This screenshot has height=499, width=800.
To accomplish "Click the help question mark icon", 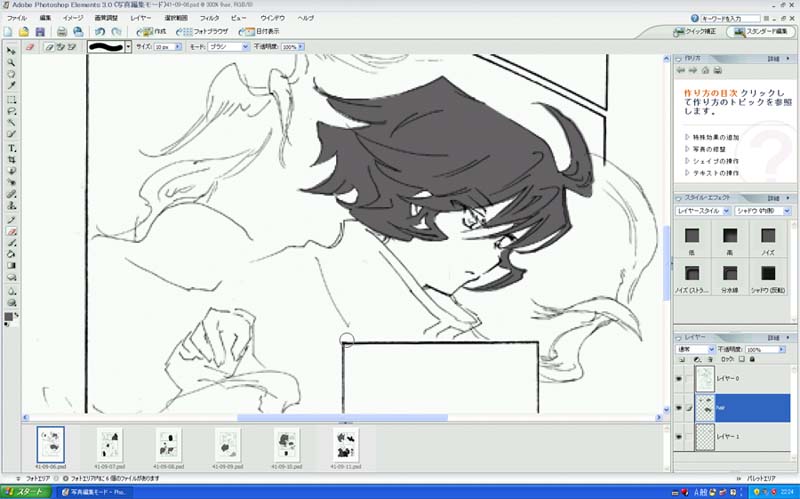I will [x=694, y=18].
